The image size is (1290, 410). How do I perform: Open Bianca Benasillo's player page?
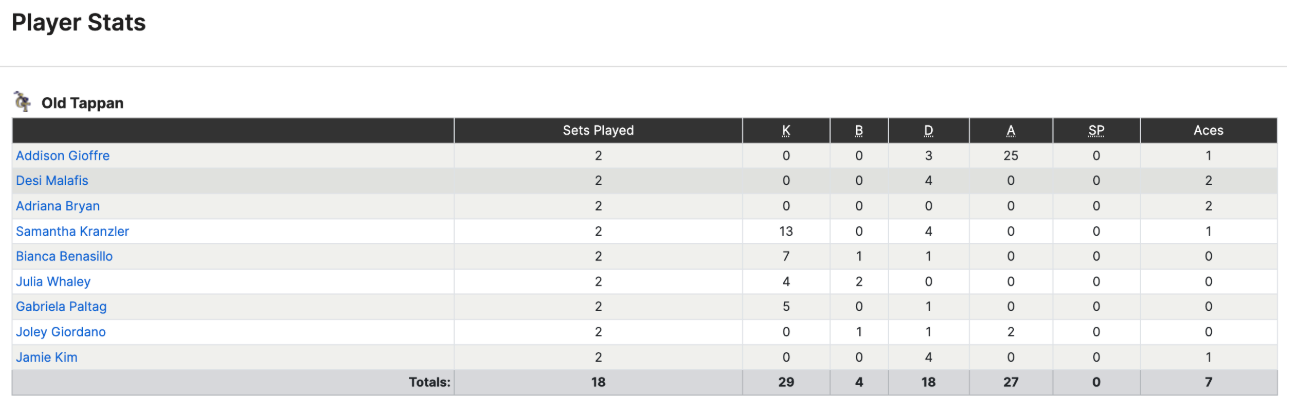click(x=64, y=256)
